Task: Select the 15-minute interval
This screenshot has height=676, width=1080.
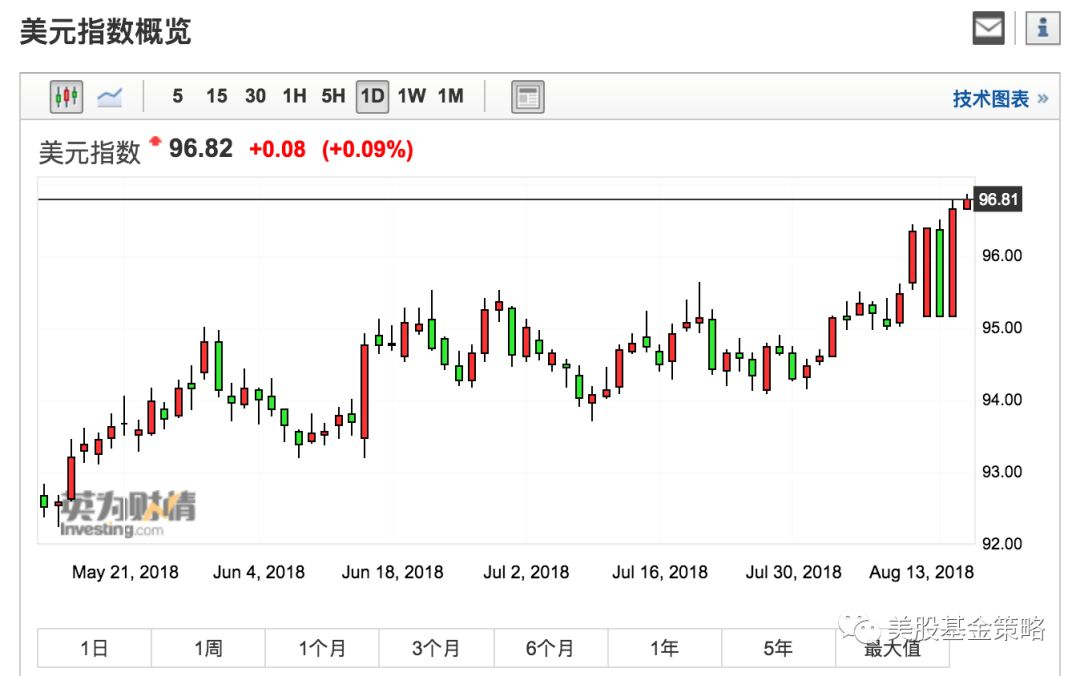Action: (216, 96)
